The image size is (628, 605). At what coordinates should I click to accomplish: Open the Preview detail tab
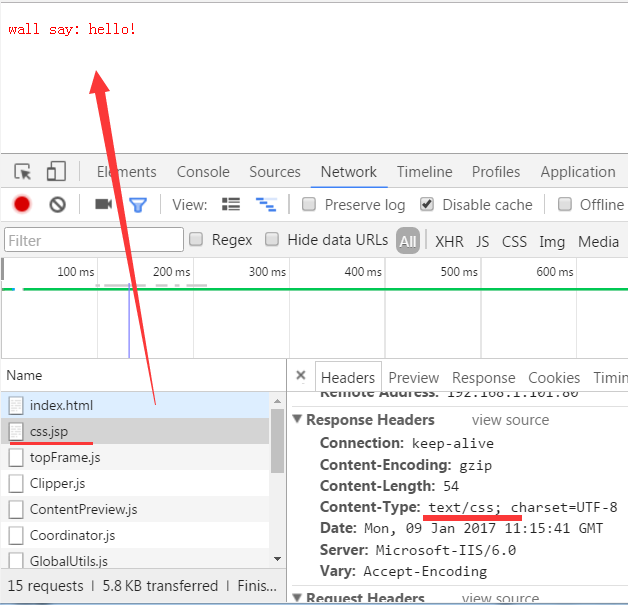(x=414, y=378)
